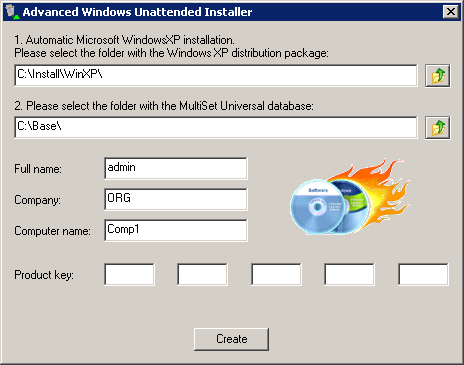The height and width of the screenshot is (365, 464).
Task: Click the "Full name:" label
Action: tap(38, 169)
